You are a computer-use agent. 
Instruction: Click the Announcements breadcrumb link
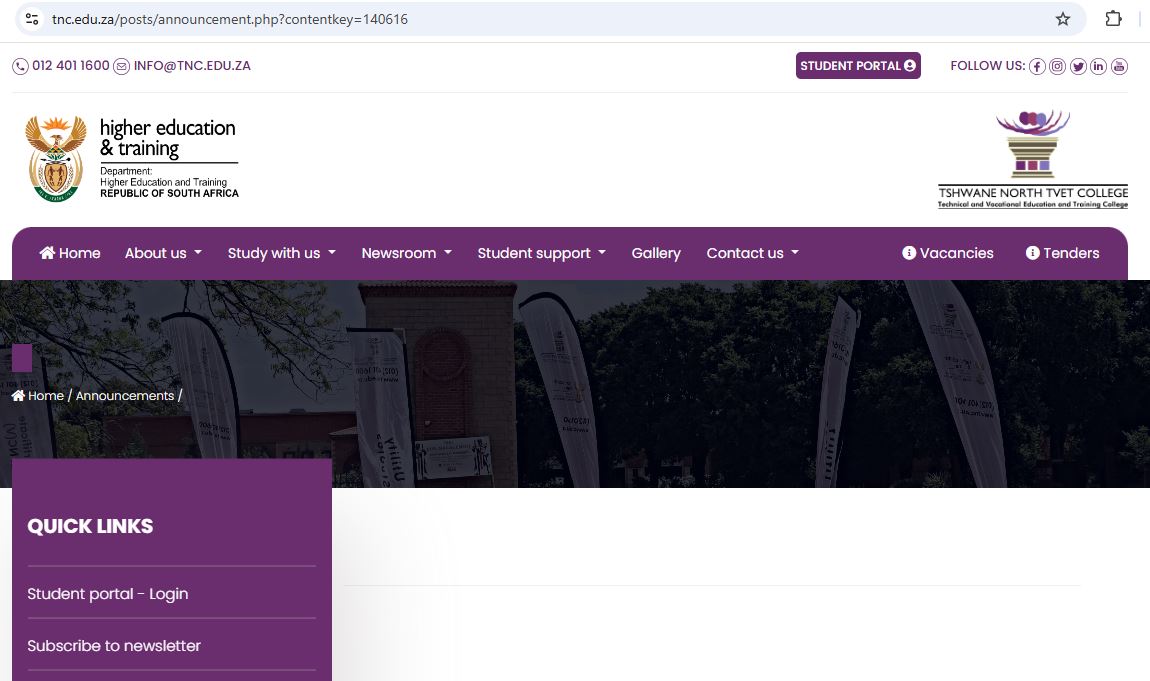125,396
